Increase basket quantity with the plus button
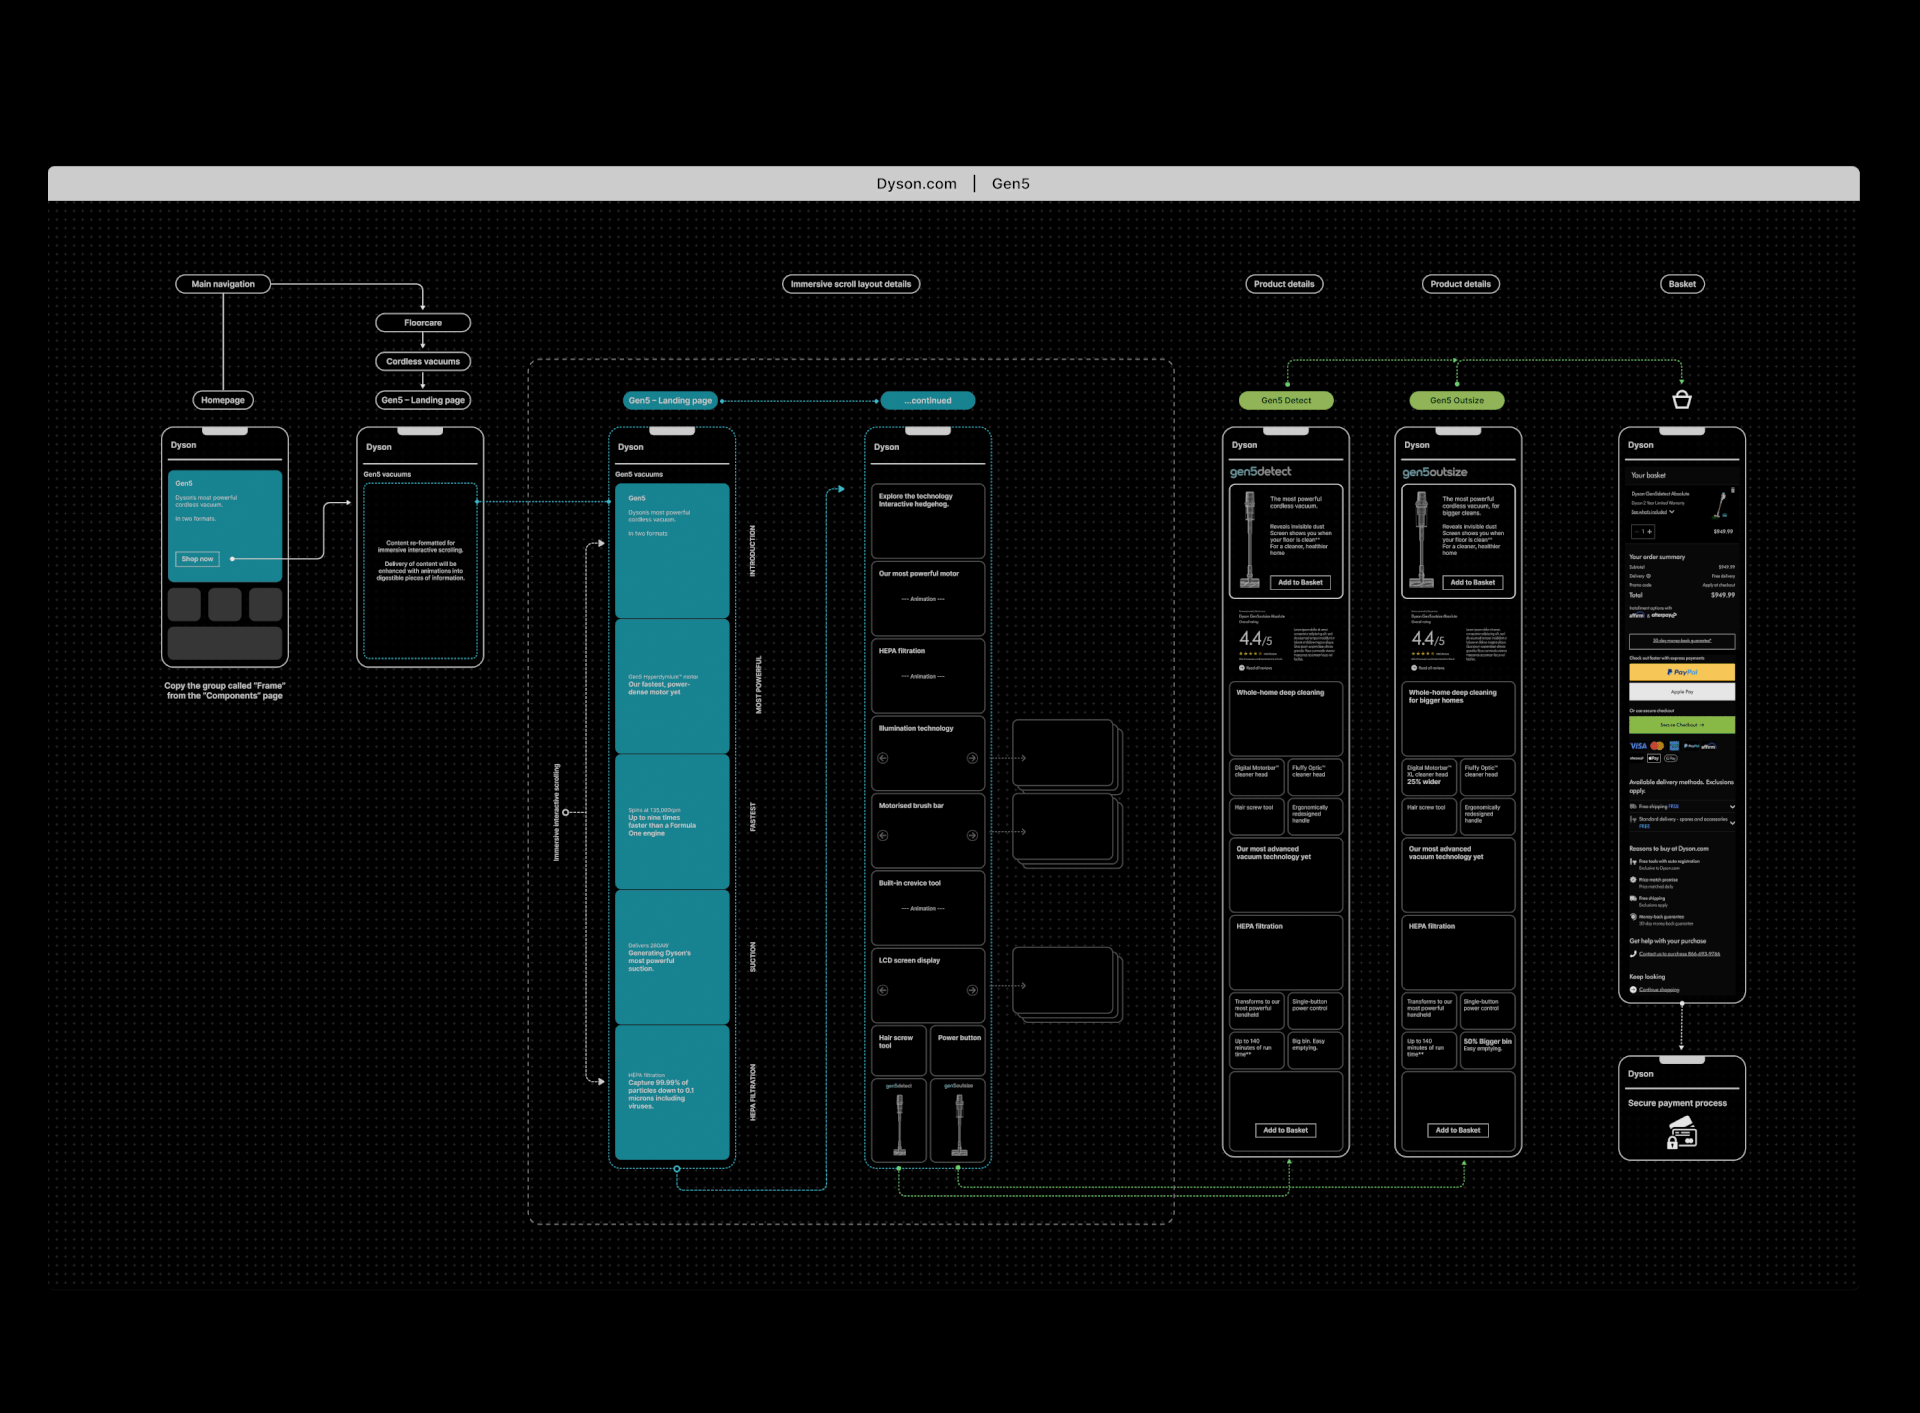This screenshot has height=1413, width=1920. [1649, 532]
